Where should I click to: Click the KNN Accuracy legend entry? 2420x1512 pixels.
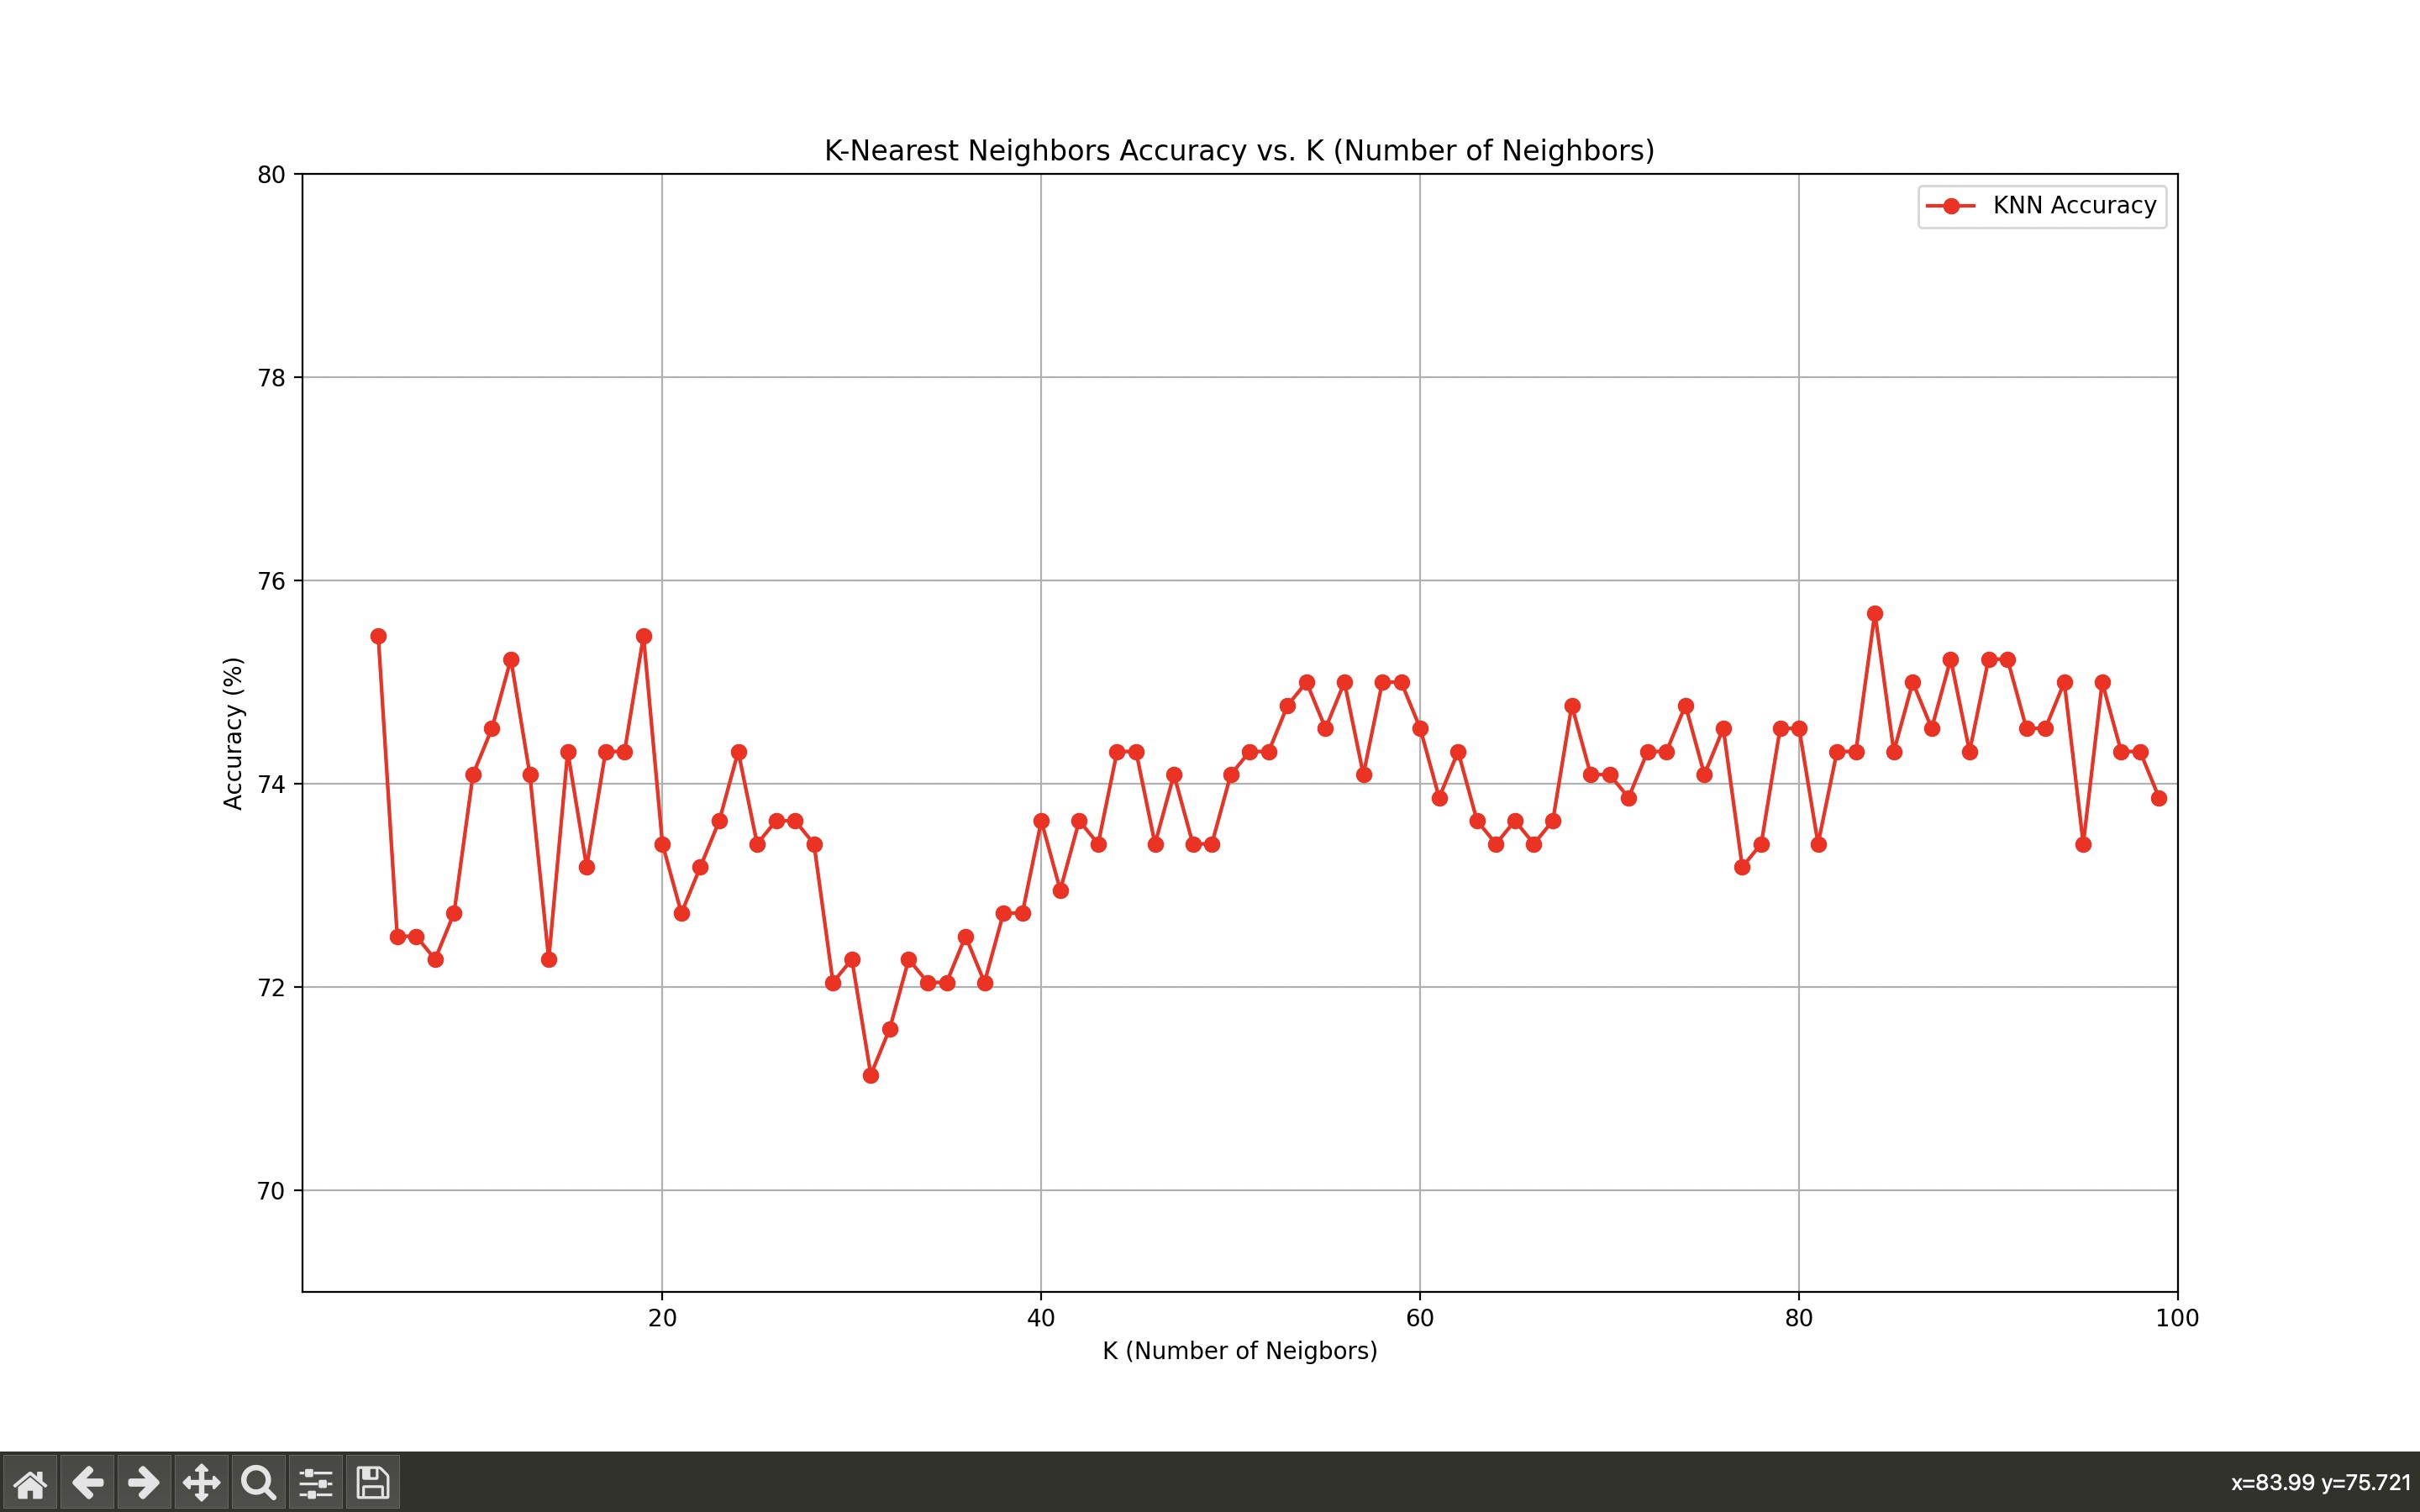2073,206
